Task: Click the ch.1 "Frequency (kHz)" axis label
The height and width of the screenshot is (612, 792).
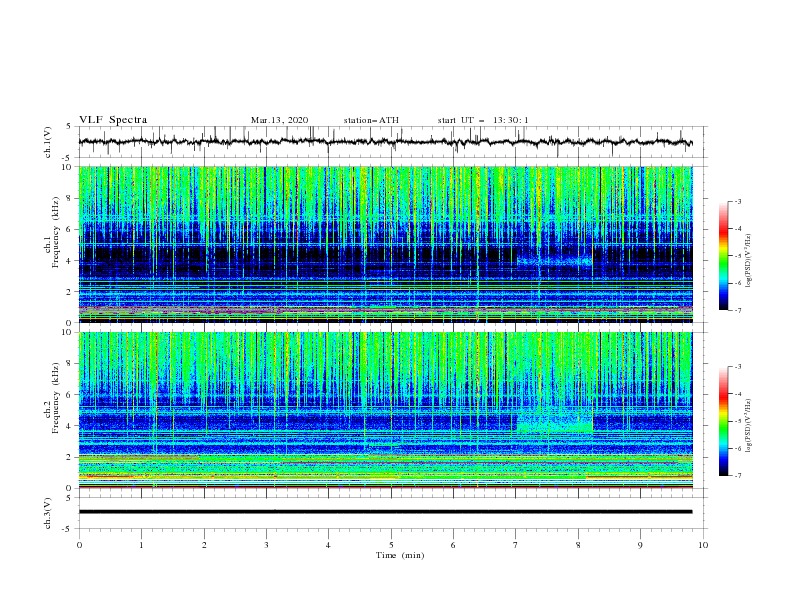Action: 55,233
